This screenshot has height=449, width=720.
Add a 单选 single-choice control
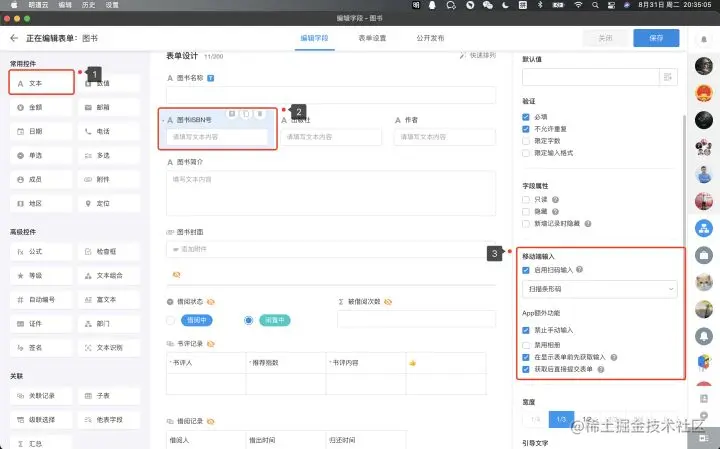(x=41, y=156)
